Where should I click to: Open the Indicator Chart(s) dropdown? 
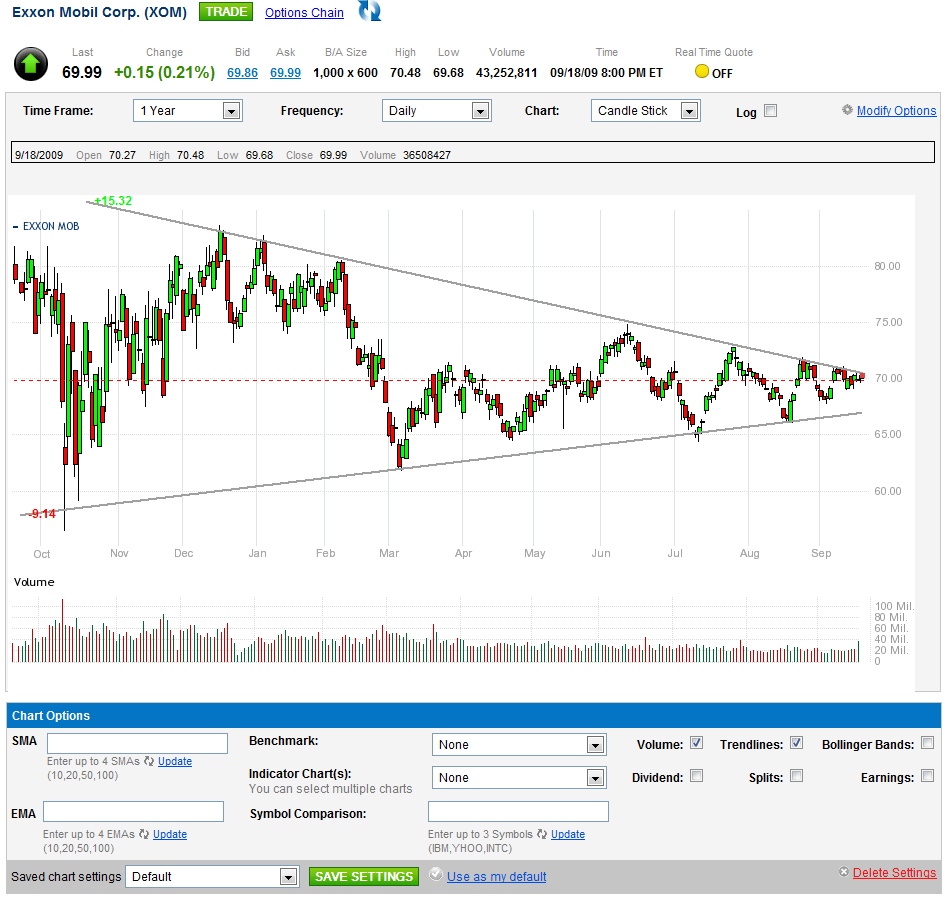coord(519,778)
